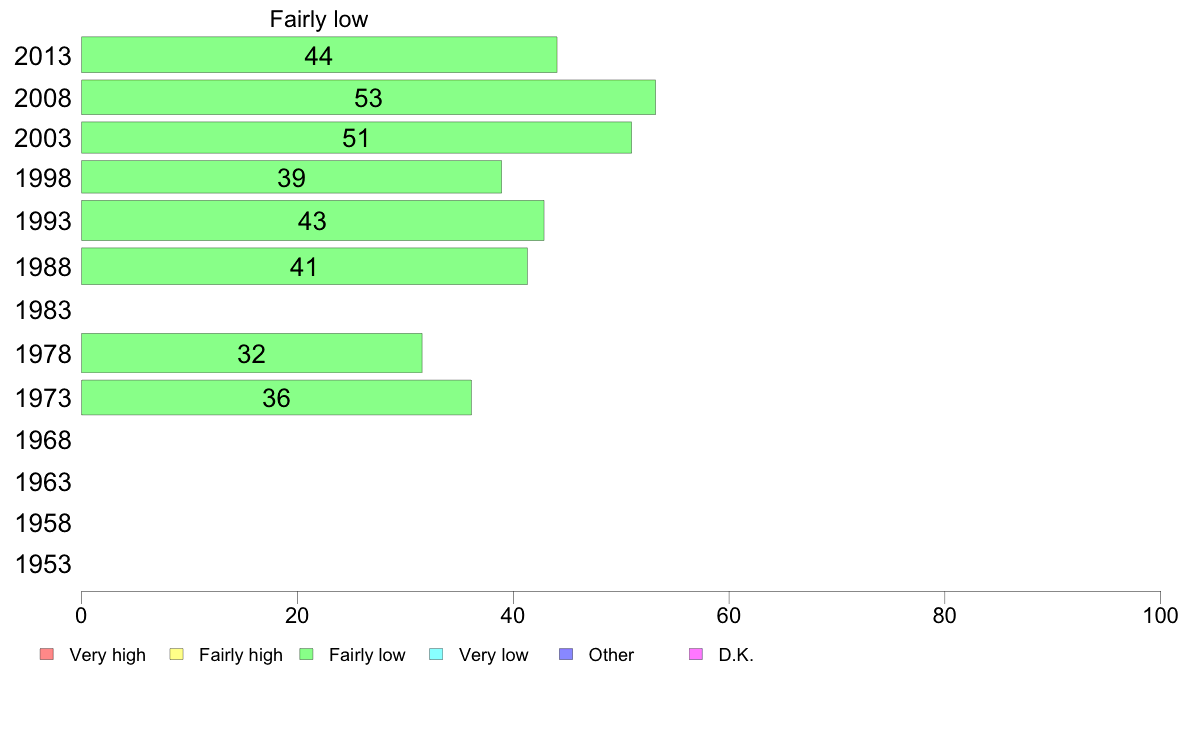Viewport: 1188px width, 736px height.
Task: Select the 2008 bar showing 53
Action: coord(368,97)
